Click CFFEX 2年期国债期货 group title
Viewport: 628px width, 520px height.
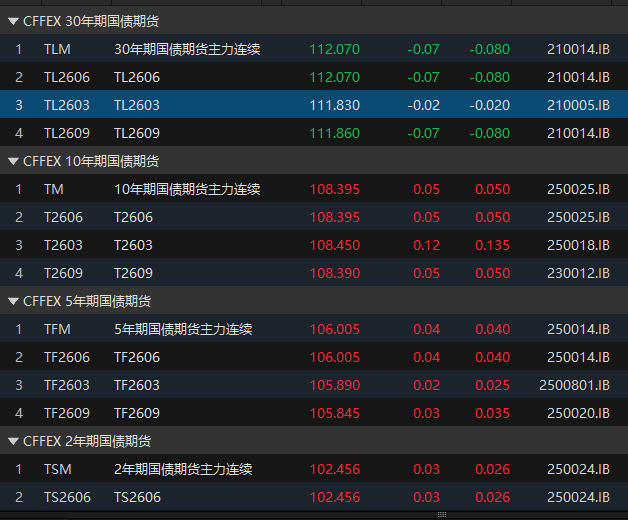[87, 441]
